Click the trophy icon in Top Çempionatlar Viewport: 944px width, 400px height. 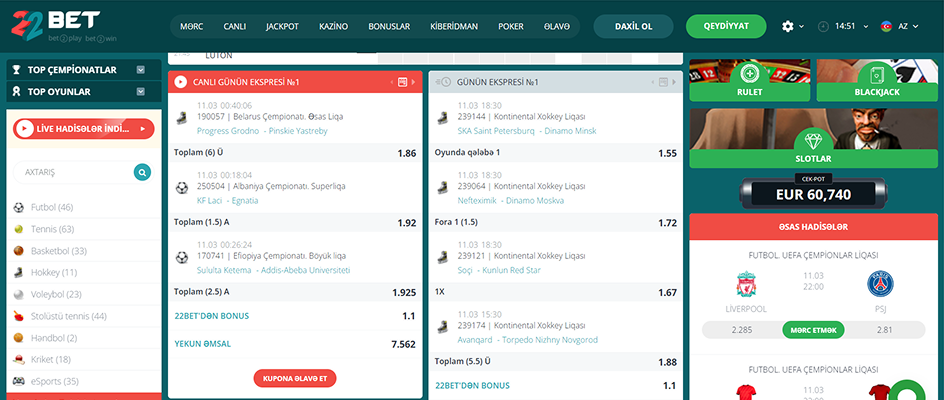17,70
